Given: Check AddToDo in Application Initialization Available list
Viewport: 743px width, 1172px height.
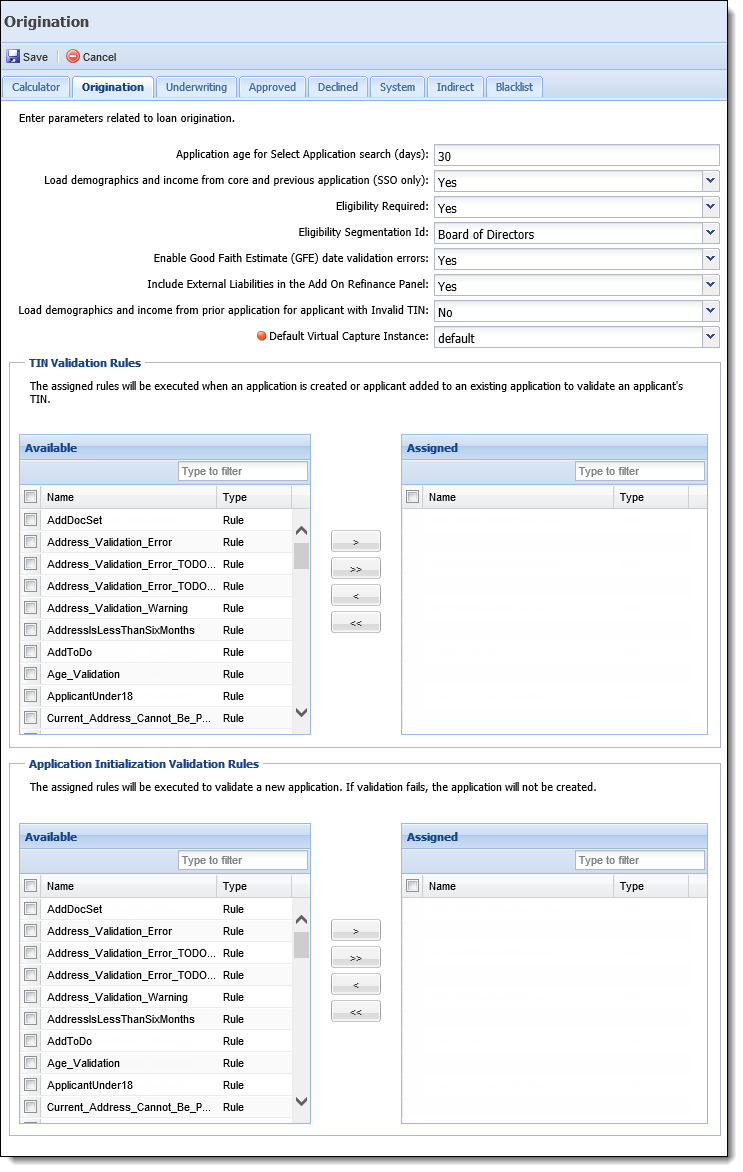Looking at the screenshot, I should click(x=31, y=1040).
